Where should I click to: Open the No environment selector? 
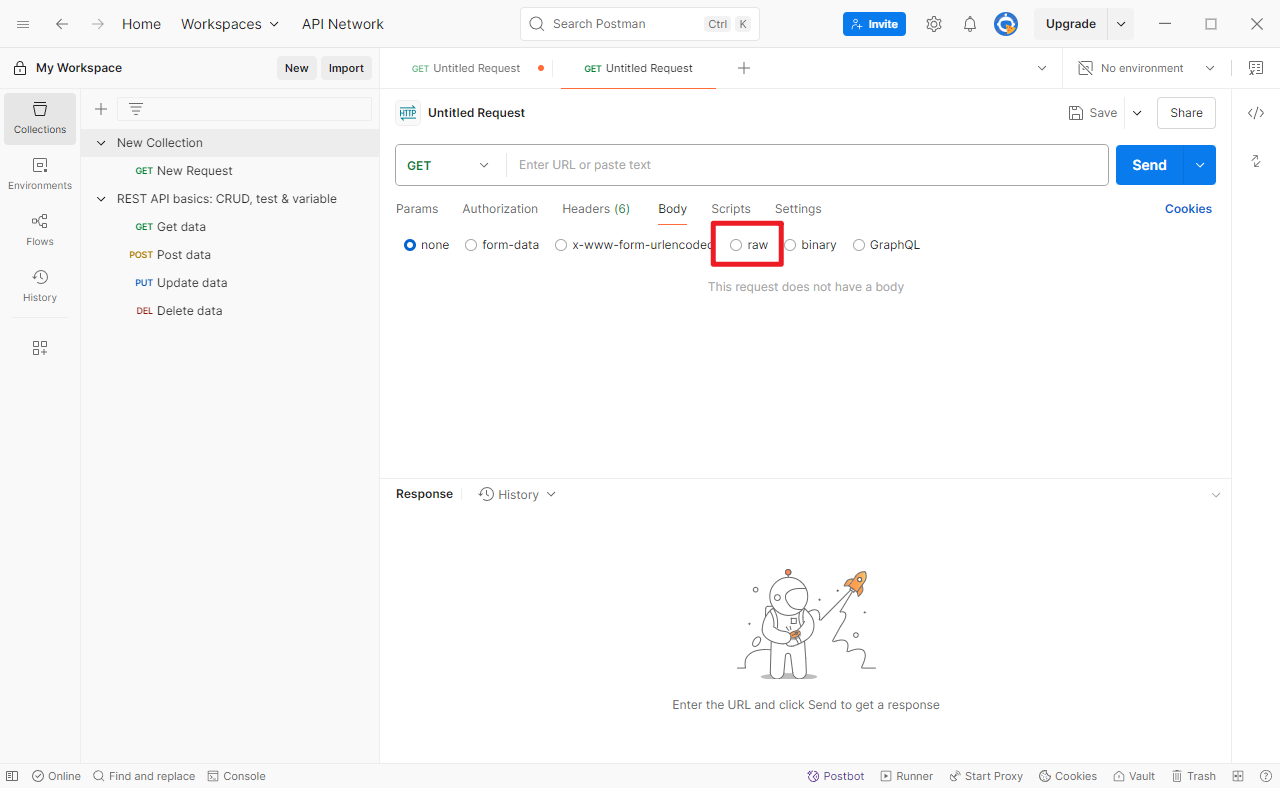pos(1146,68)
